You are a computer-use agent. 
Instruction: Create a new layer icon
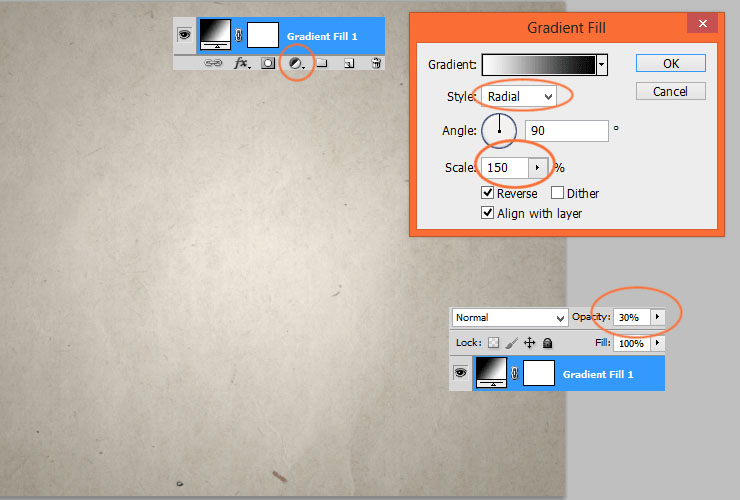point(349,63)
